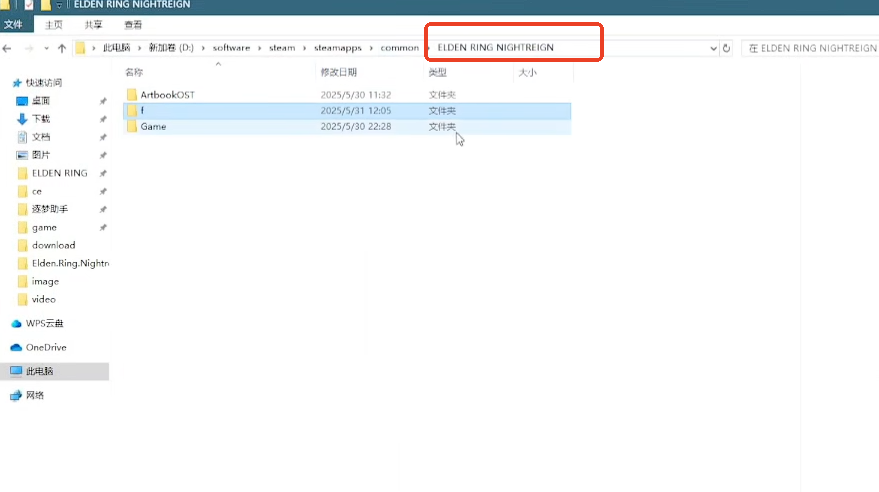Click the pin icon next to 文档
The width and height of the screenshot is (879, 492).
(x=103, y=137)
